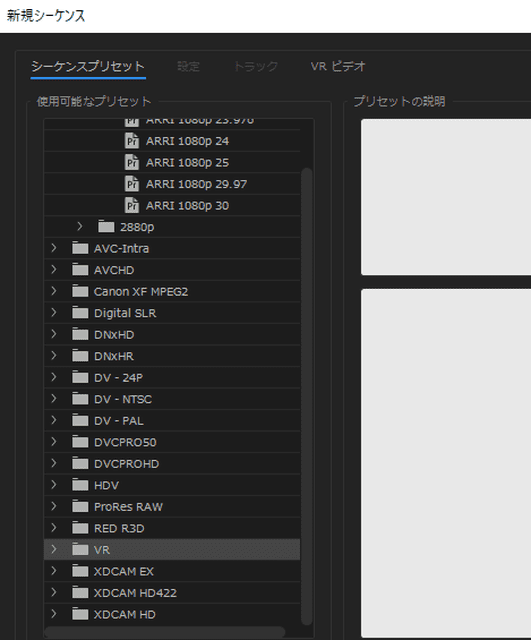The image size is (531, 640).
Task: Select the ARRI 1080p 29.97 preset text
Action: click(x=196, y=184)
